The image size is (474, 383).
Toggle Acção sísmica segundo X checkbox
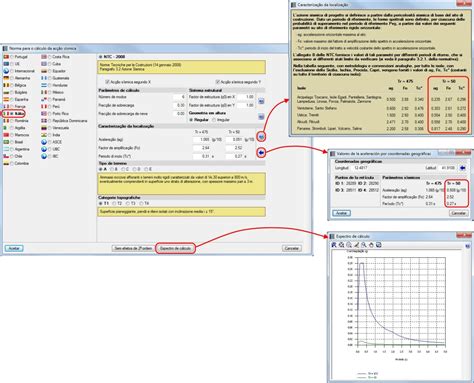107,82
